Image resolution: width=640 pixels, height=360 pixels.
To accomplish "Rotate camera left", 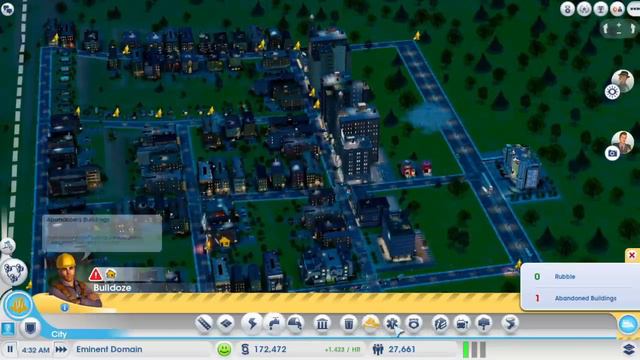I will 606,29.
